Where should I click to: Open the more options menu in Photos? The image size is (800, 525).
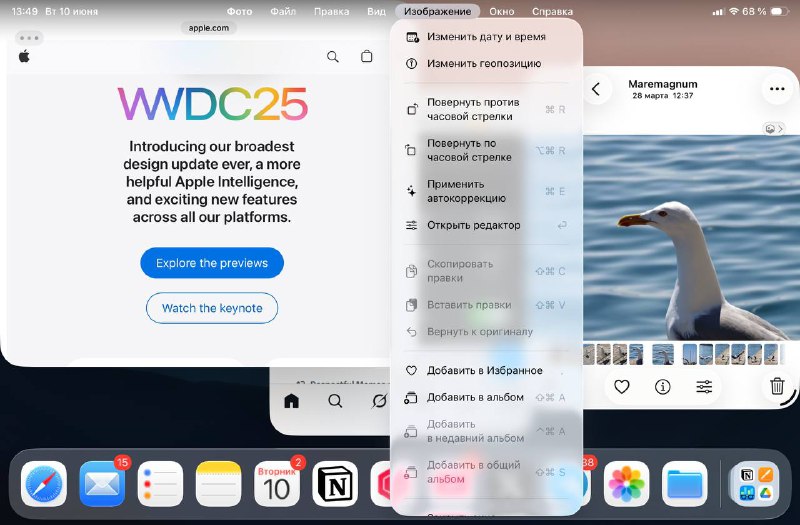(777, 89)
